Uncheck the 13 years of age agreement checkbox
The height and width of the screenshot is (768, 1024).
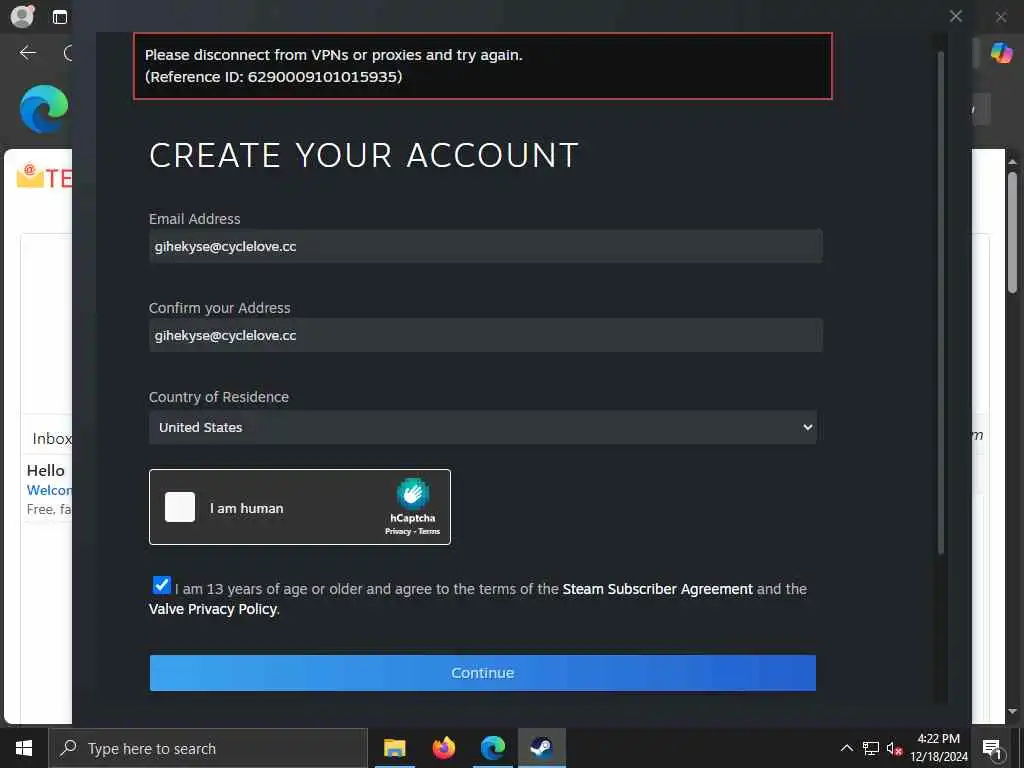click(x=161, y=584)
